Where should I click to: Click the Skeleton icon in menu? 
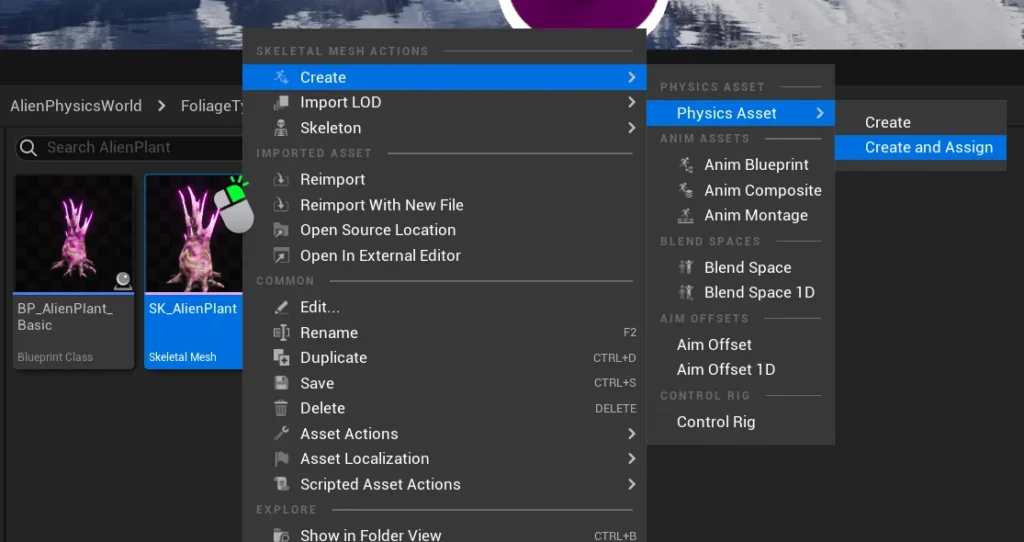(281, 128)
